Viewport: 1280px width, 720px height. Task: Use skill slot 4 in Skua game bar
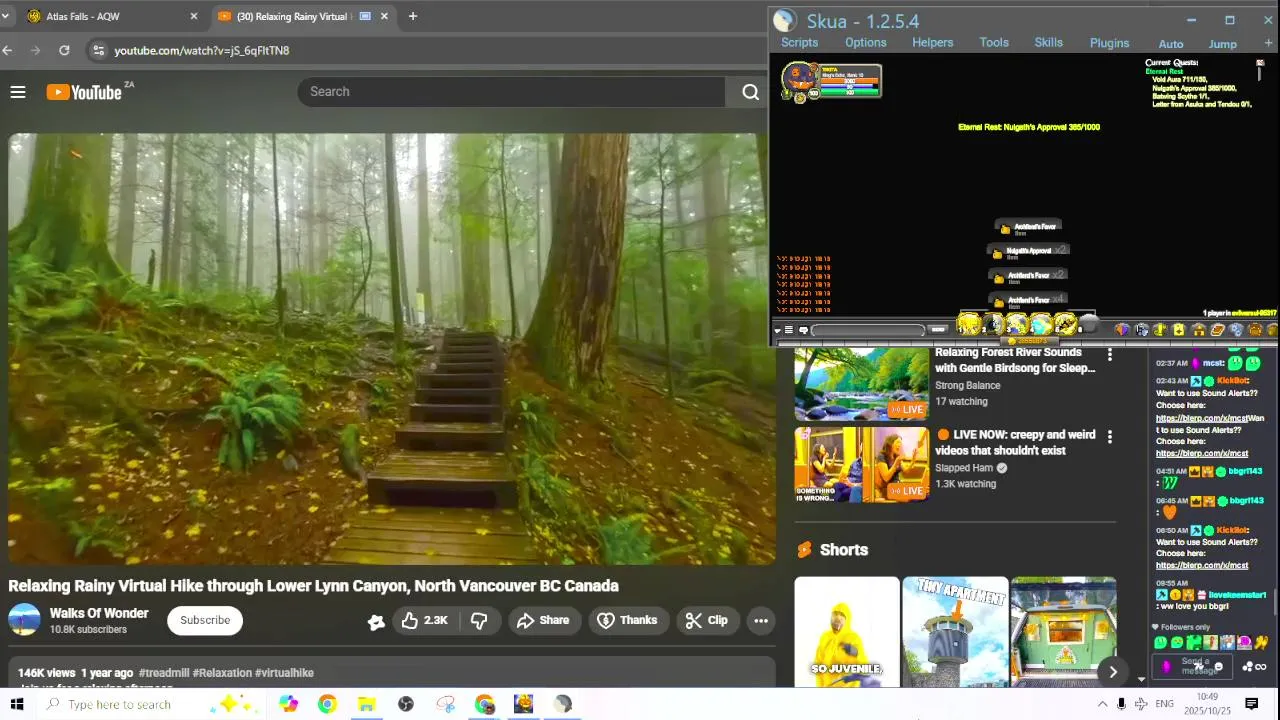click(x=1041, y=324)
